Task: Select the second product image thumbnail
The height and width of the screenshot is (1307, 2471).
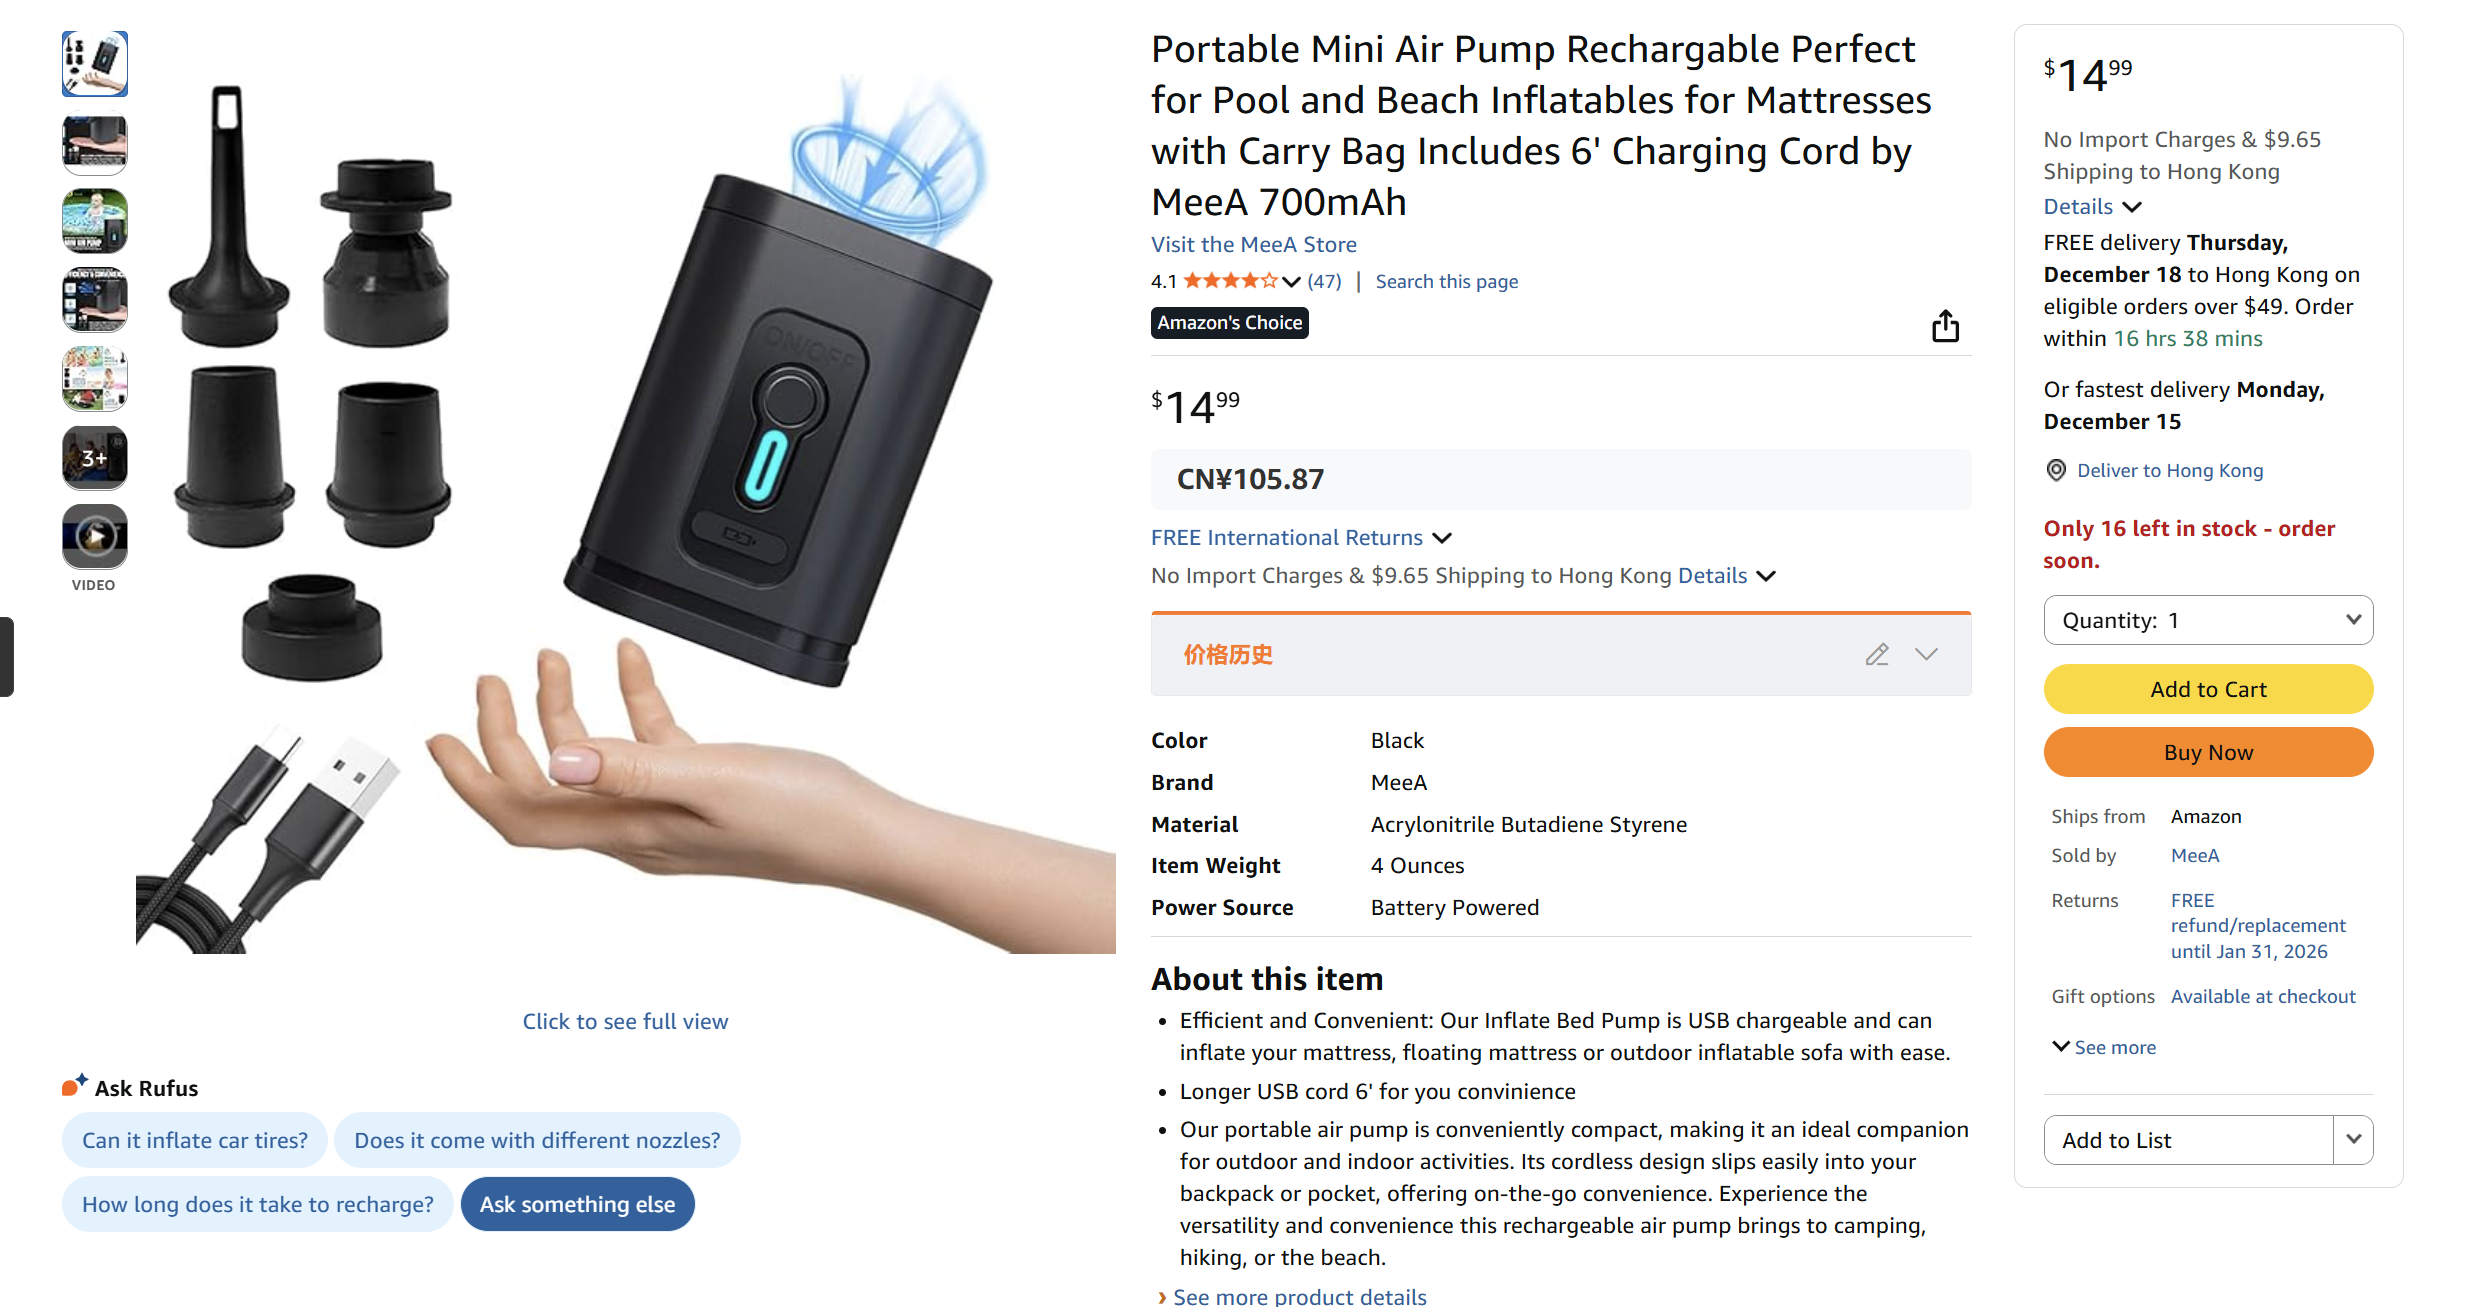Action: point(95,143)
